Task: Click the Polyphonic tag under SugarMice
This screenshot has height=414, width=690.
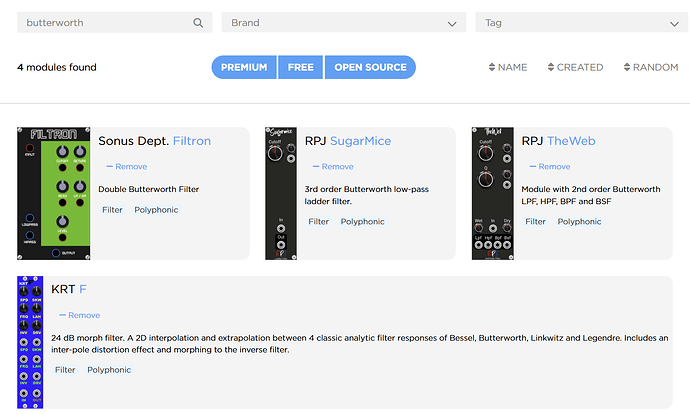Action: click(362, 221)
